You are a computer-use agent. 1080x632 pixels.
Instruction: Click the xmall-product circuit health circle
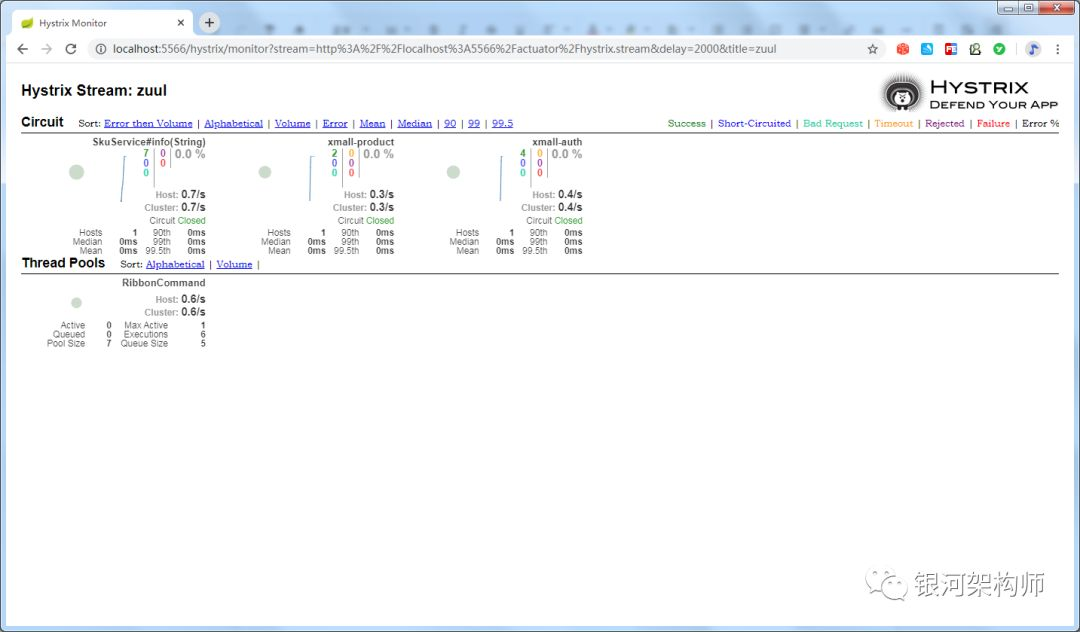pos(264,172)
